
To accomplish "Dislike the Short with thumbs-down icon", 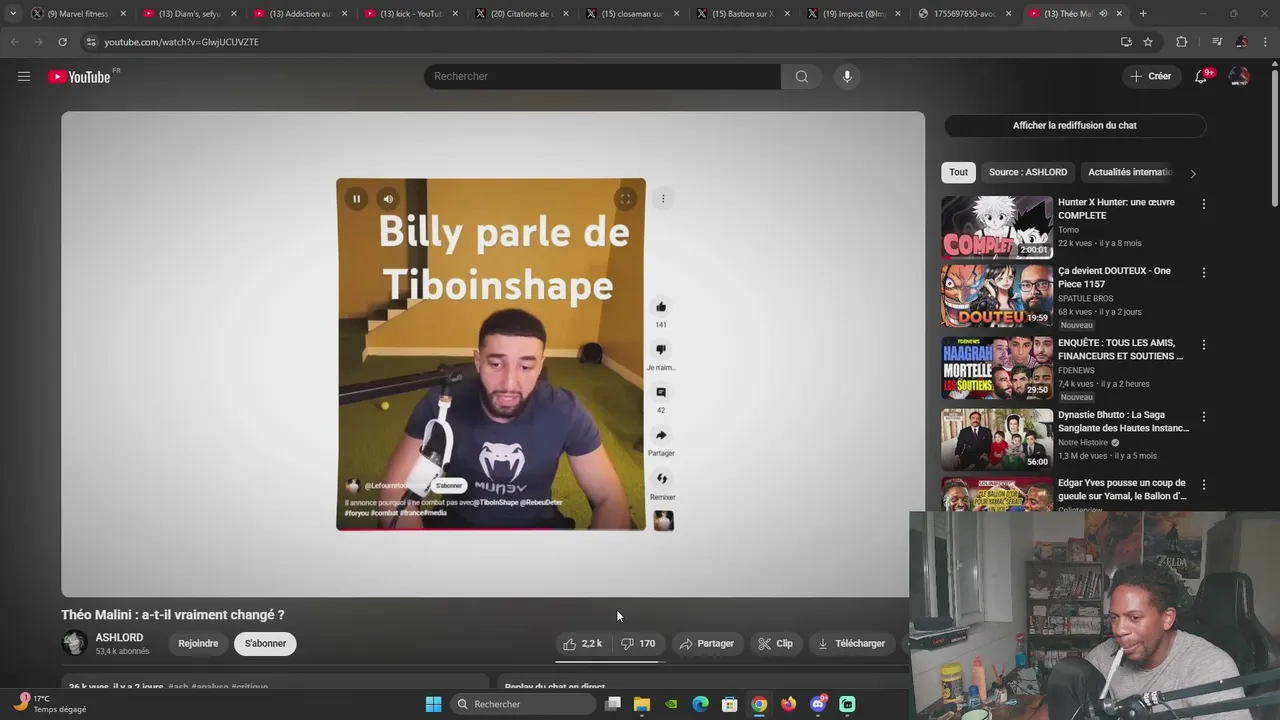I will 661,349.
